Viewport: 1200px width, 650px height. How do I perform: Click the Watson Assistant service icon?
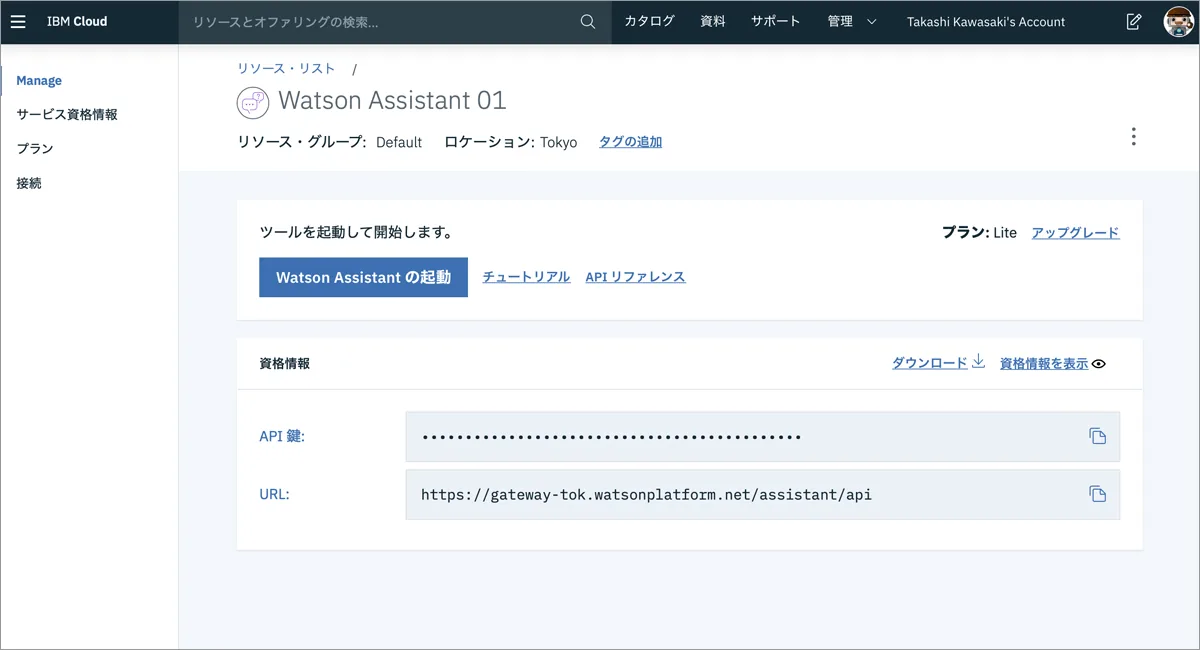pyautogui.click(x=253, y=102)
